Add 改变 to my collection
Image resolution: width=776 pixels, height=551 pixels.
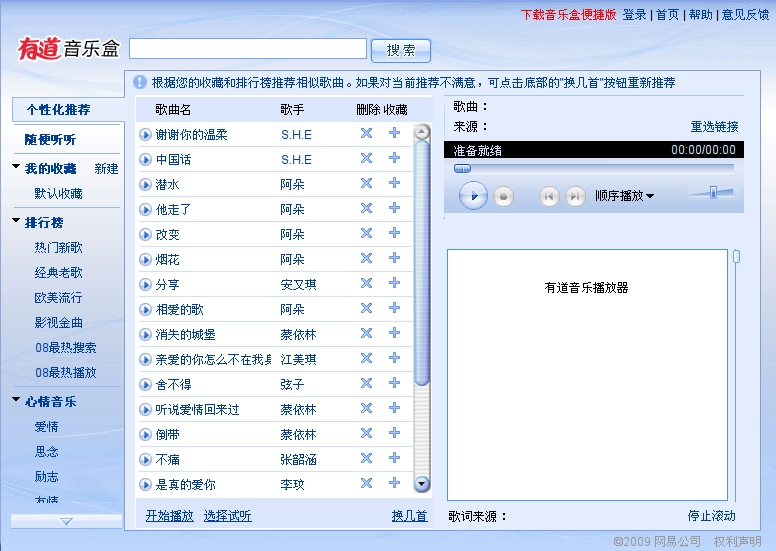[x=394, y=233]
